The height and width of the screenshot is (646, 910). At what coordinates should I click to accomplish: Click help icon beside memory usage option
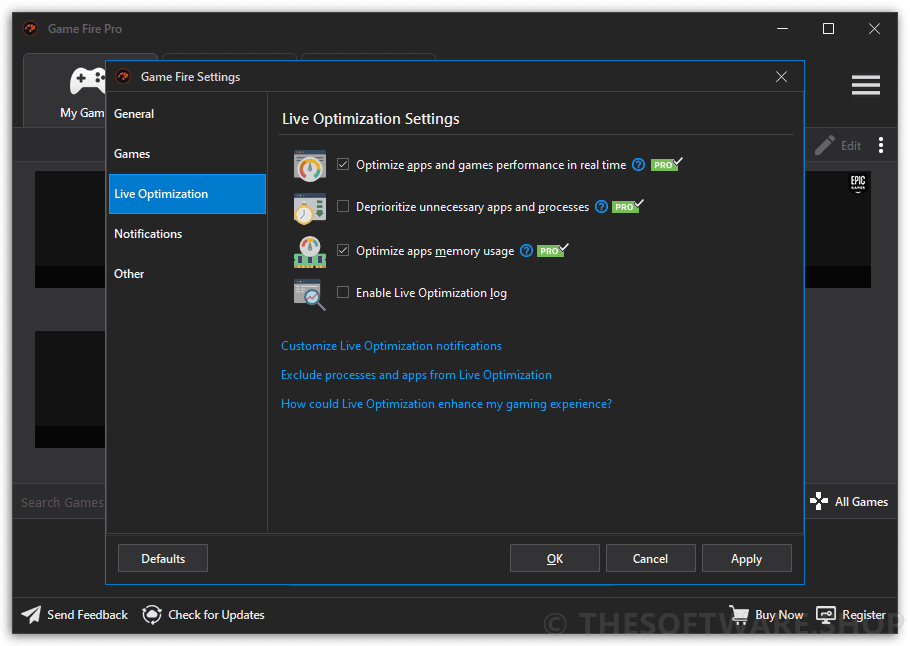pyautogui.click(x=526, y=251)
